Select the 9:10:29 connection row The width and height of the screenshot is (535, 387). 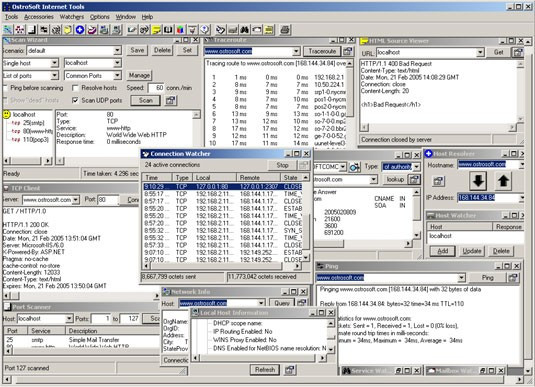(x=223, y=187)
